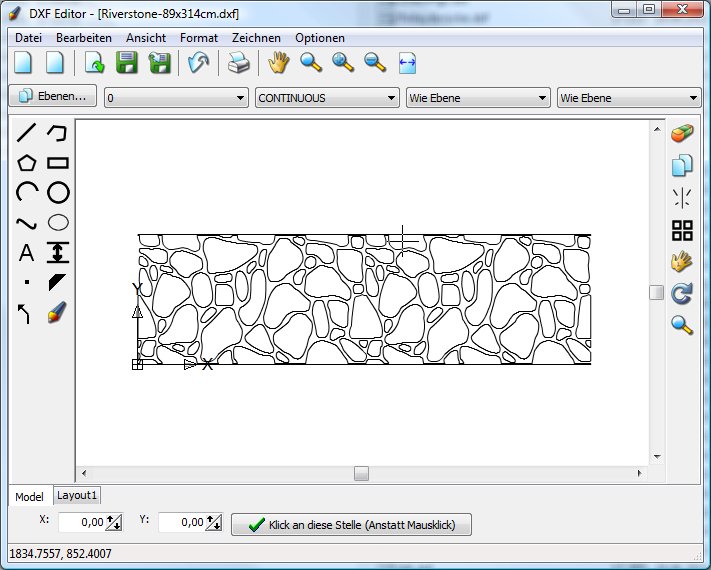
Task: Select the Rectangle drawing tool
Action: point(59,163)
